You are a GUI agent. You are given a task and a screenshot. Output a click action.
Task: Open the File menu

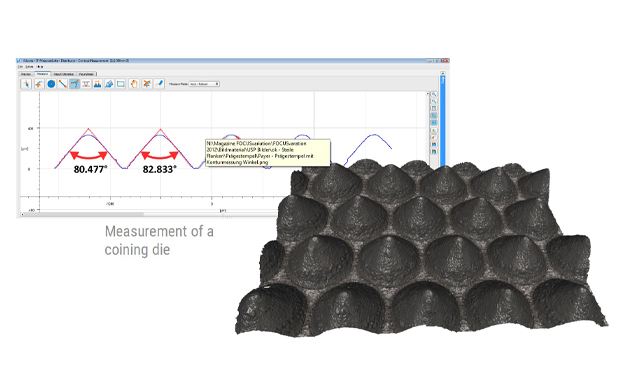(20, 67)
